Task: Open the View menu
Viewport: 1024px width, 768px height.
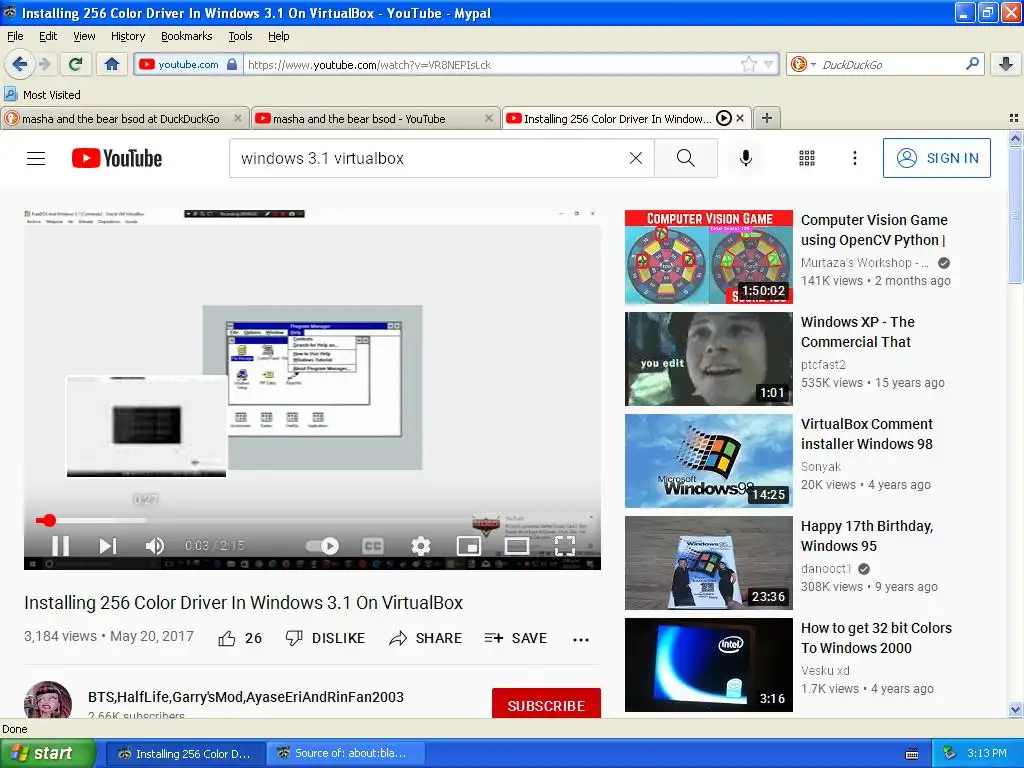Action: 84,36
